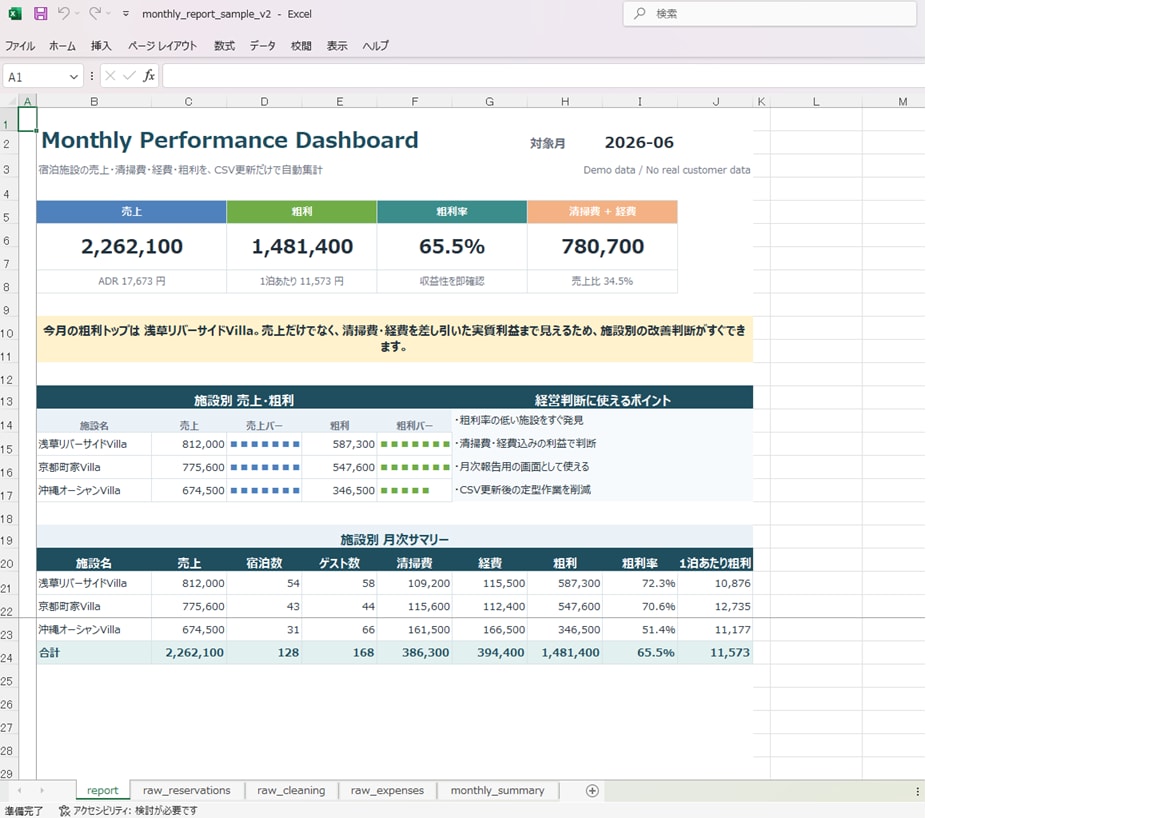Click the ADR 17,673 円 cell
Image resolution: width=1152 pixels, height=818 pixels.
click(x=132, y=281)
